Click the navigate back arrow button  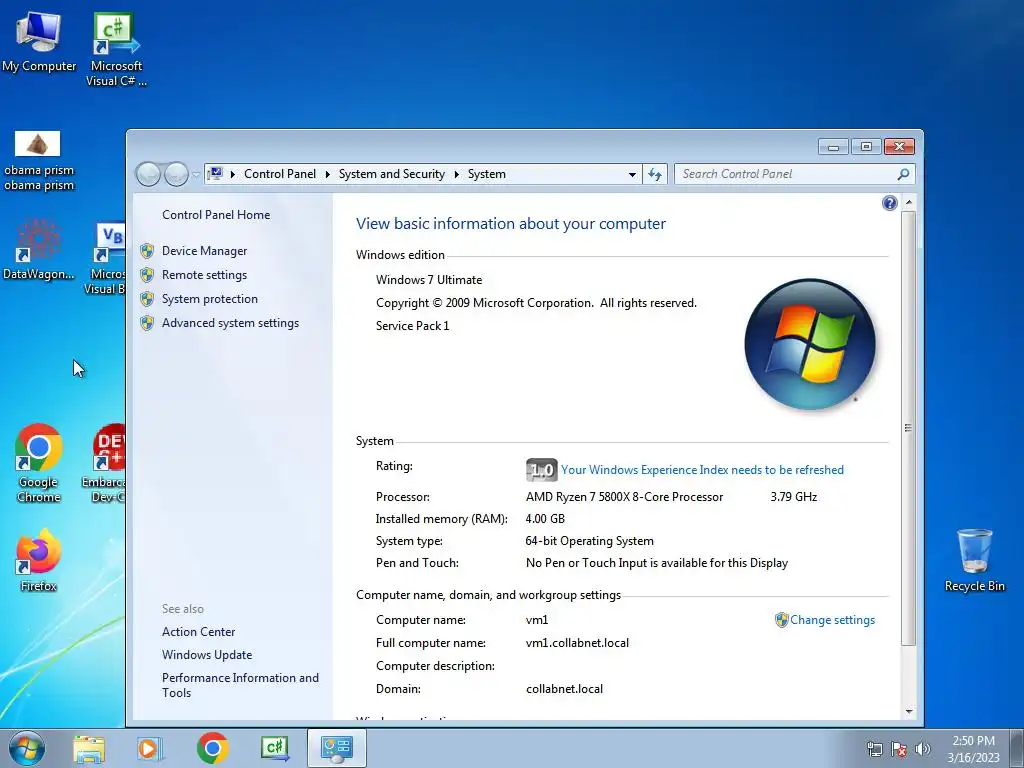point(148,174)
